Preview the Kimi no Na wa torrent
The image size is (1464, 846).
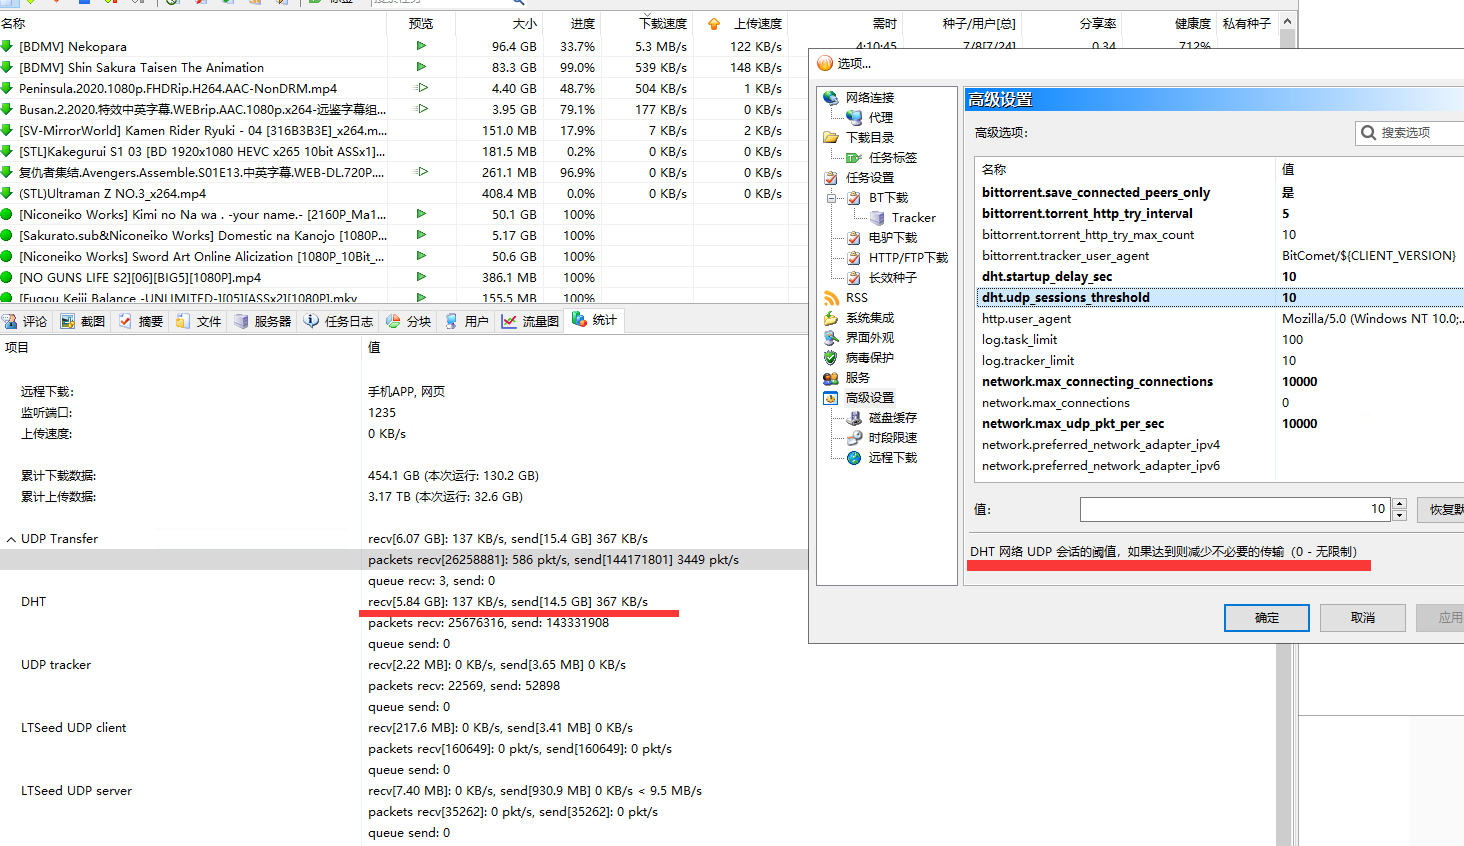point(421,214)
